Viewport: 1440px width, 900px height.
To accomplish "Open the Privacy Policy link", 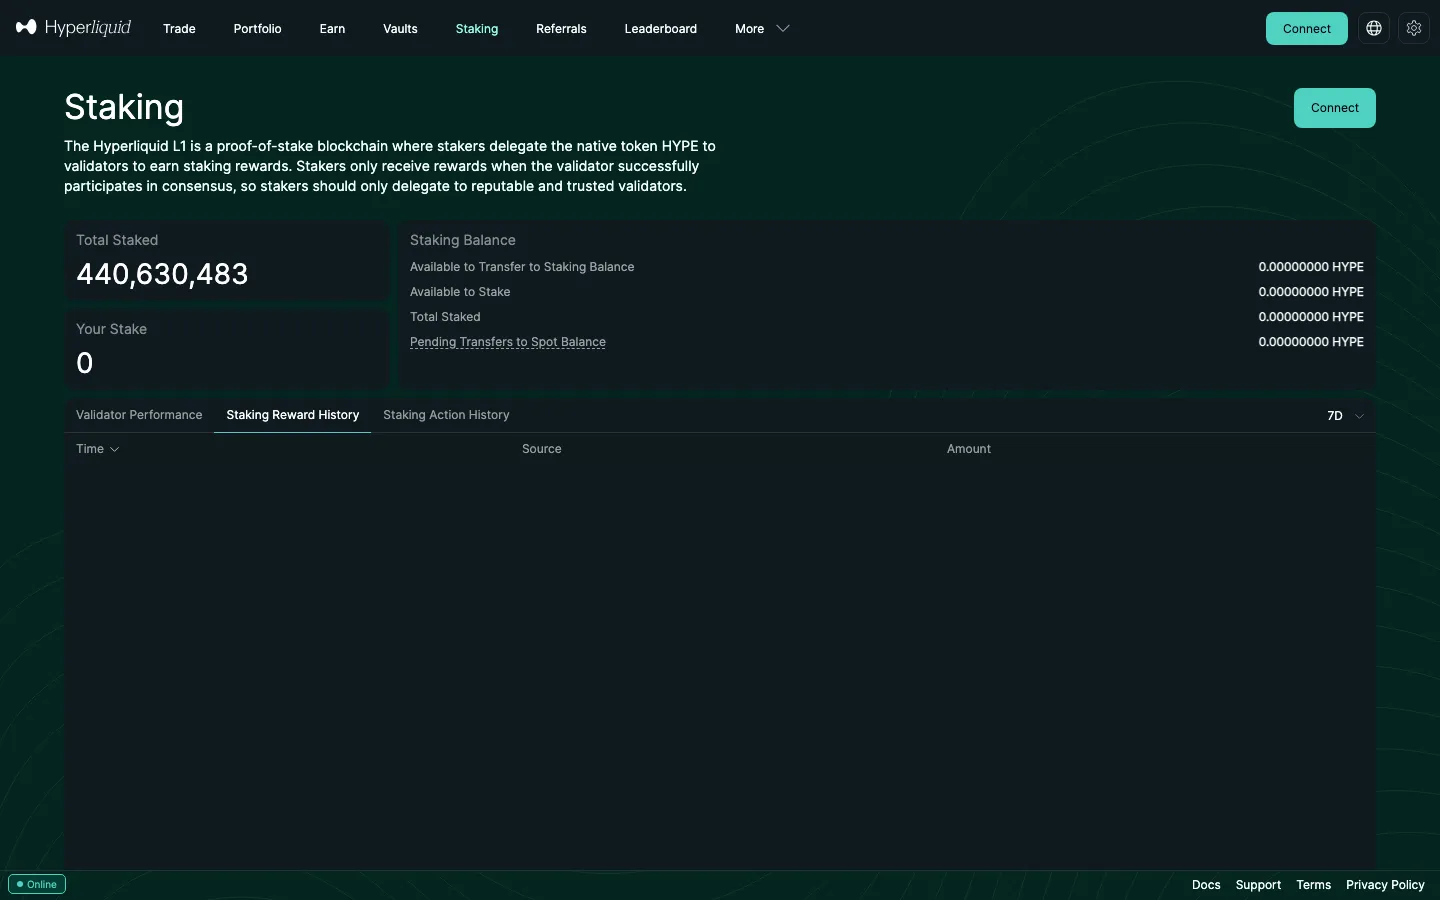I will 1385,885.
